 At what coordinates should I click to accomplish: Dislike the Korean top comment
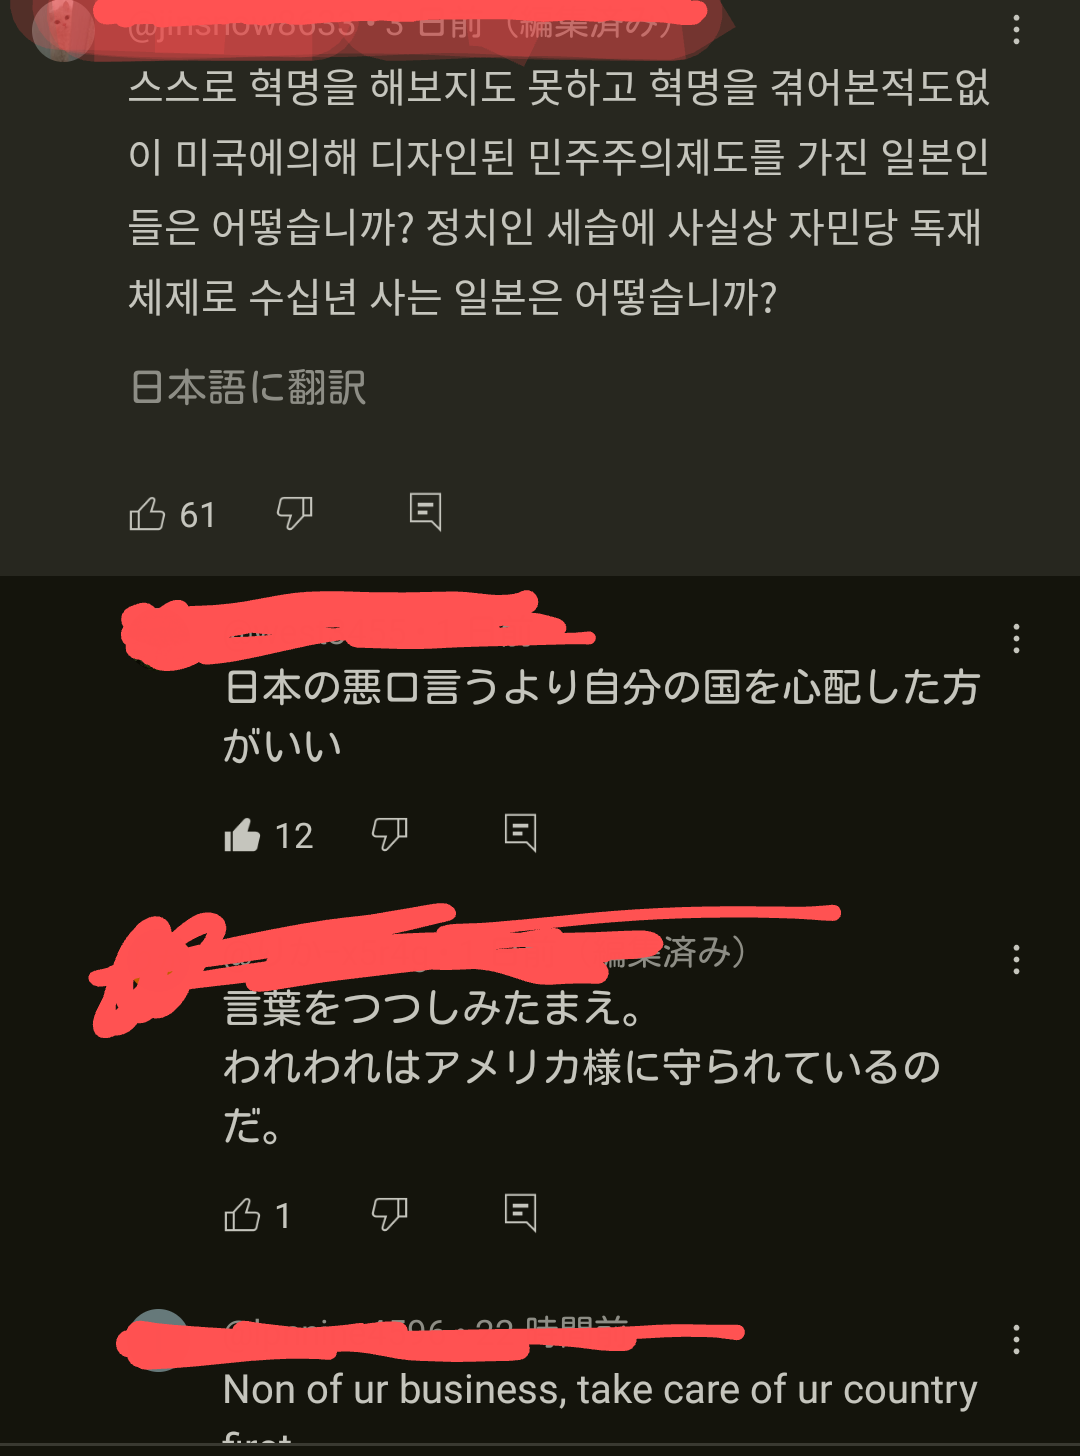(x=294, y=514)
